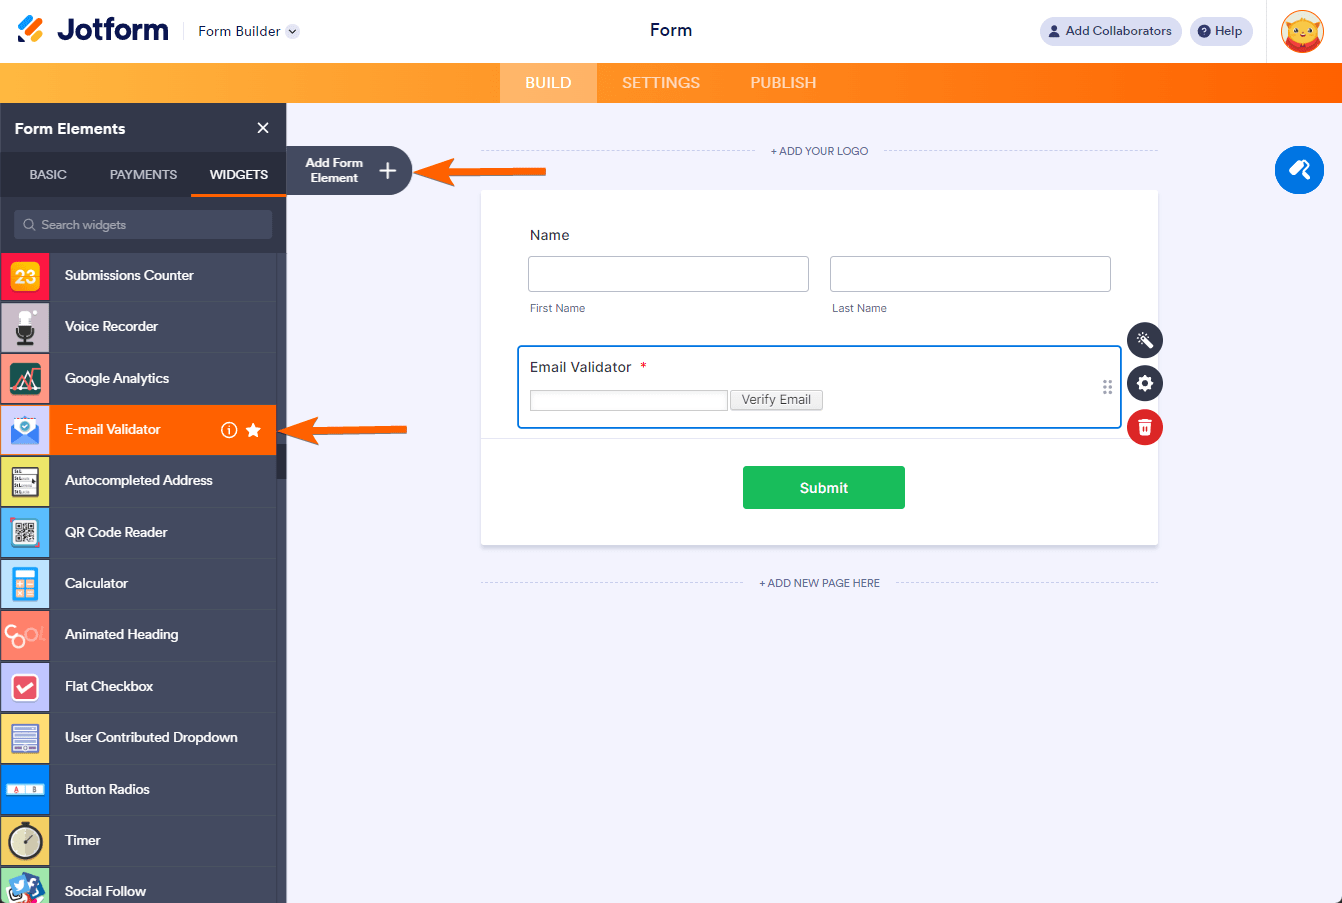Open the Help button
Image resolution: width=1342 pixels, height=903 pixels.
tap(1221, 31)
